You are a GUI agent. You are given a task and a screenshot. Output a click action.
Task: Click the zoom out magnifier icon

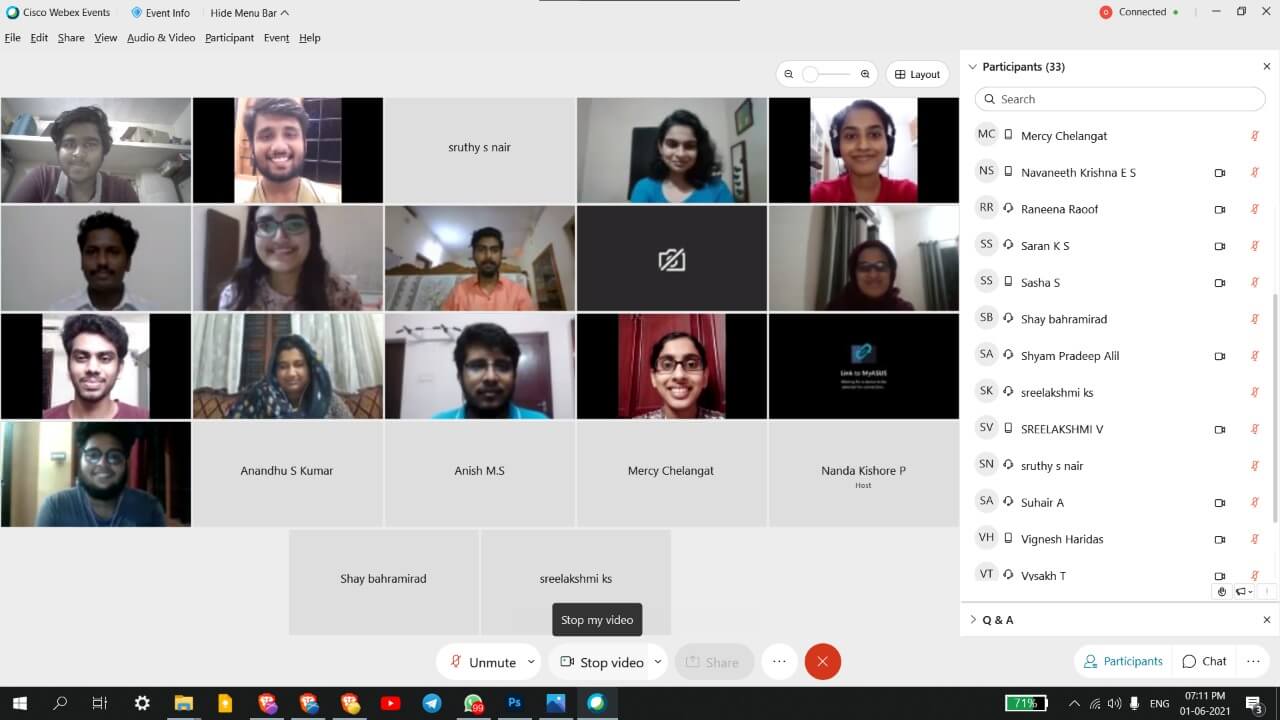[789, 74]
